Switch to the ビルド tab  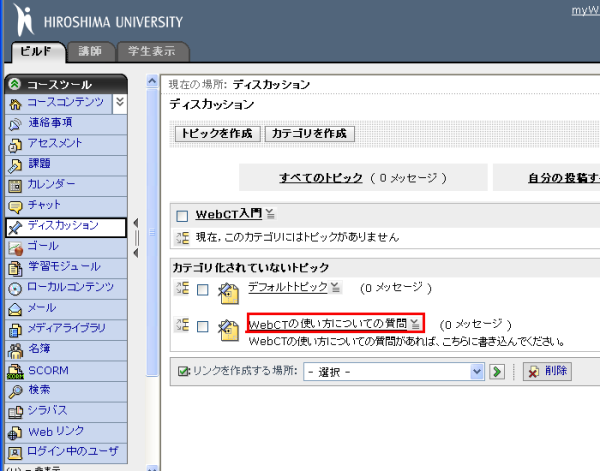(38, 51)
